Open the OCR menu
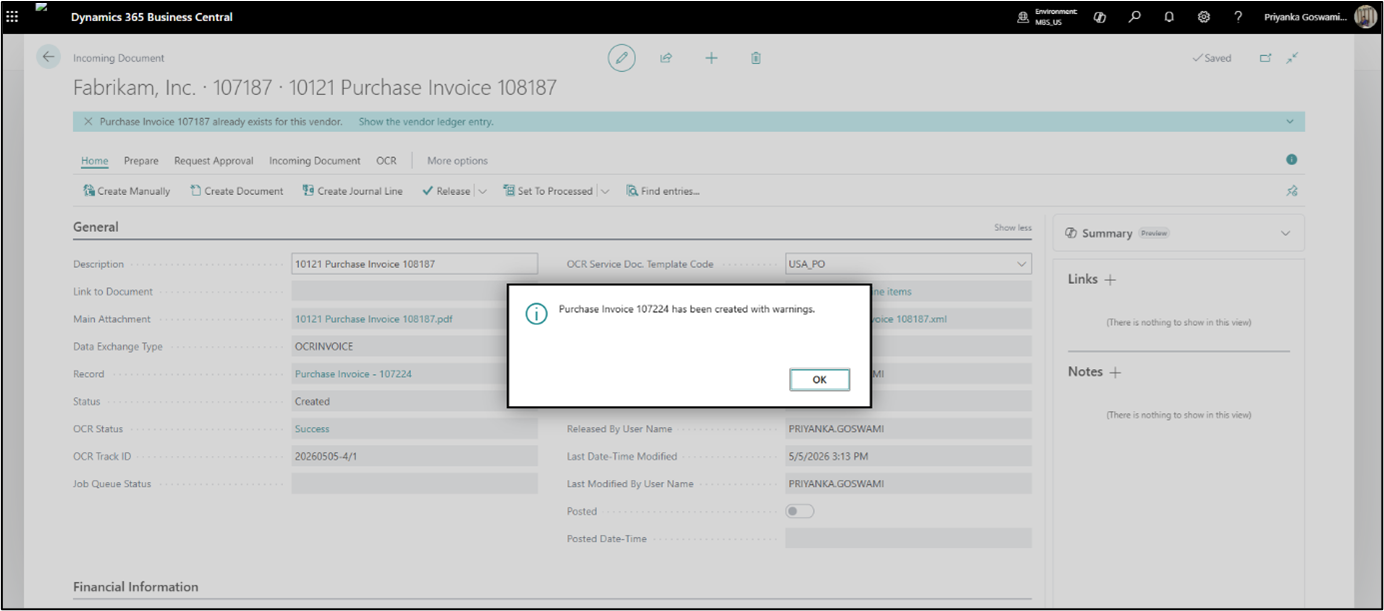 (x=386, y=161)
